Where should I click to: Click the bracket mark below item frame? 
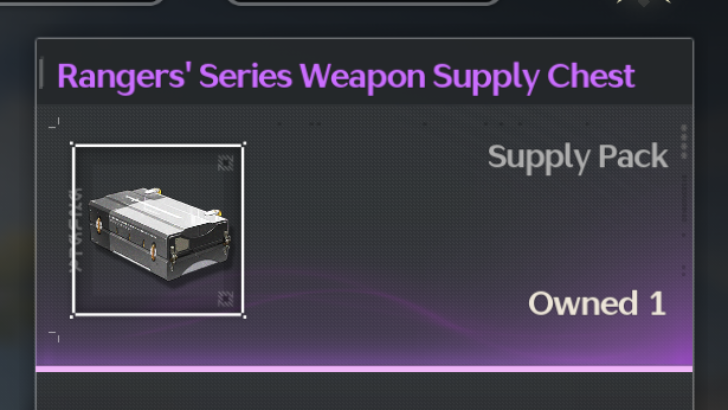(x=54, y=337)
